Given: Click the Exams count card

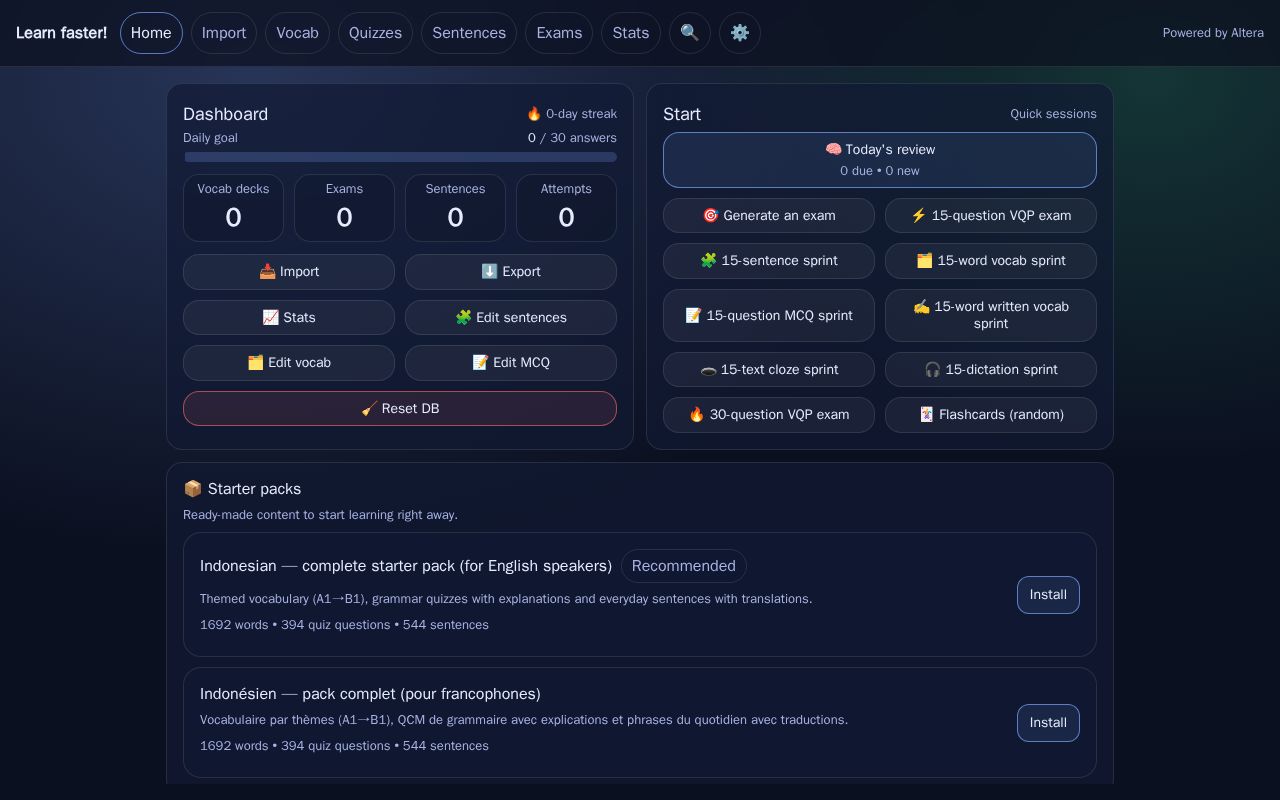Looking at the screenshot, I should (344, 208).
